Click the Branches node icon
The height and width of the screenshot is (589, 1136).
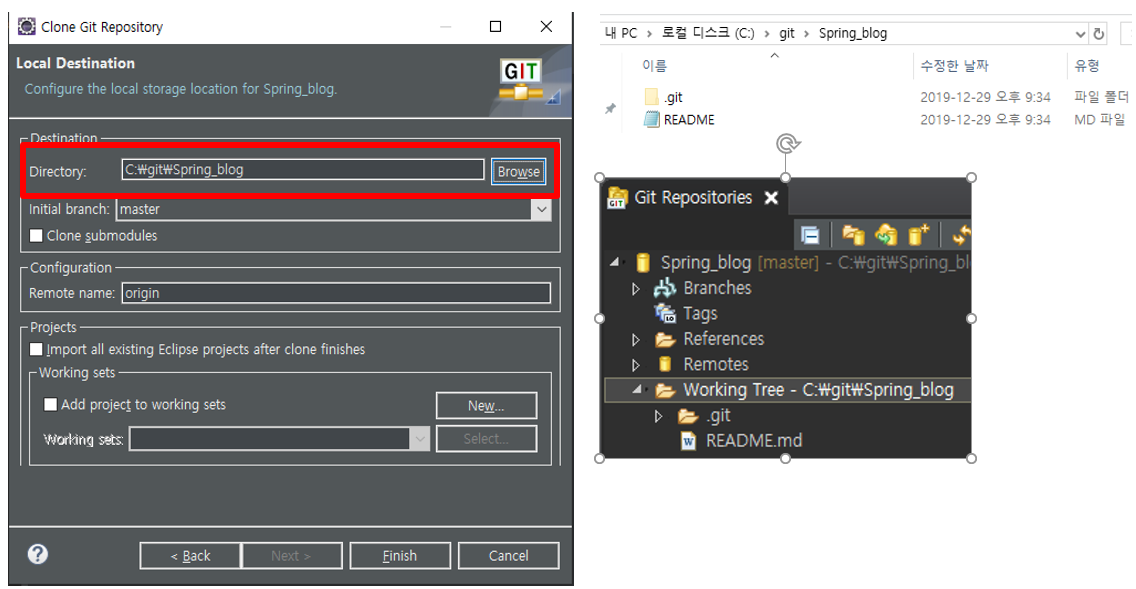(x=664, y=288)
